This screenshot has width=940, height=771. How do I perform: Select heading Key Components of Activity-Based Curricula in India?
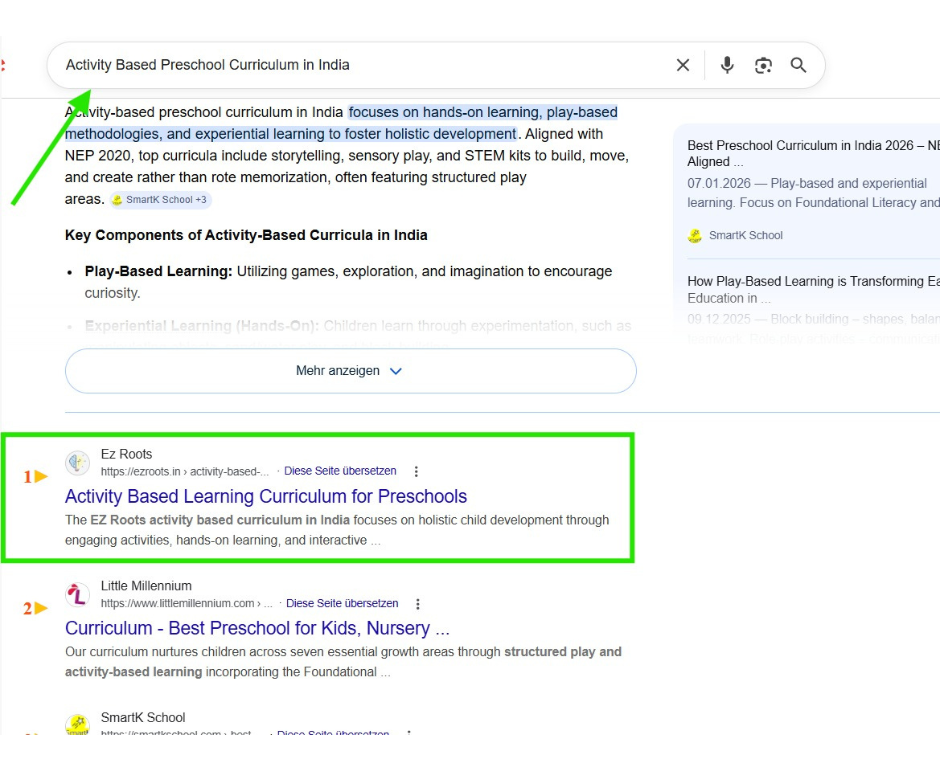pyautogui.click(x=246, y=235)
